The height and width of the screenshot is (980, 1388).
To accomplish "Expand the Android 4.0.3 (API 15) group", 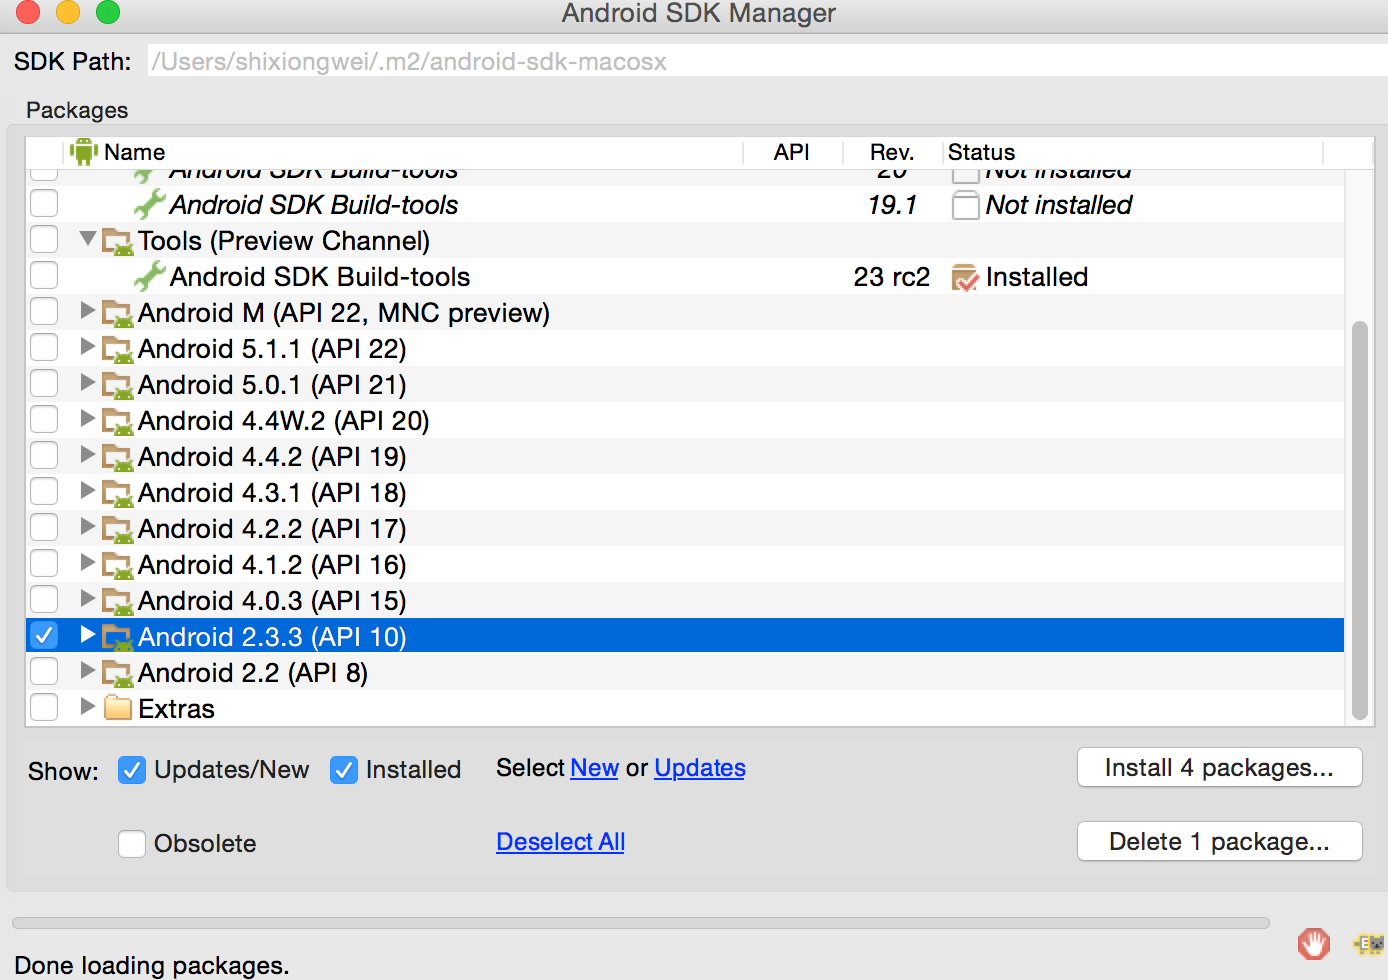I will [88, 599].
